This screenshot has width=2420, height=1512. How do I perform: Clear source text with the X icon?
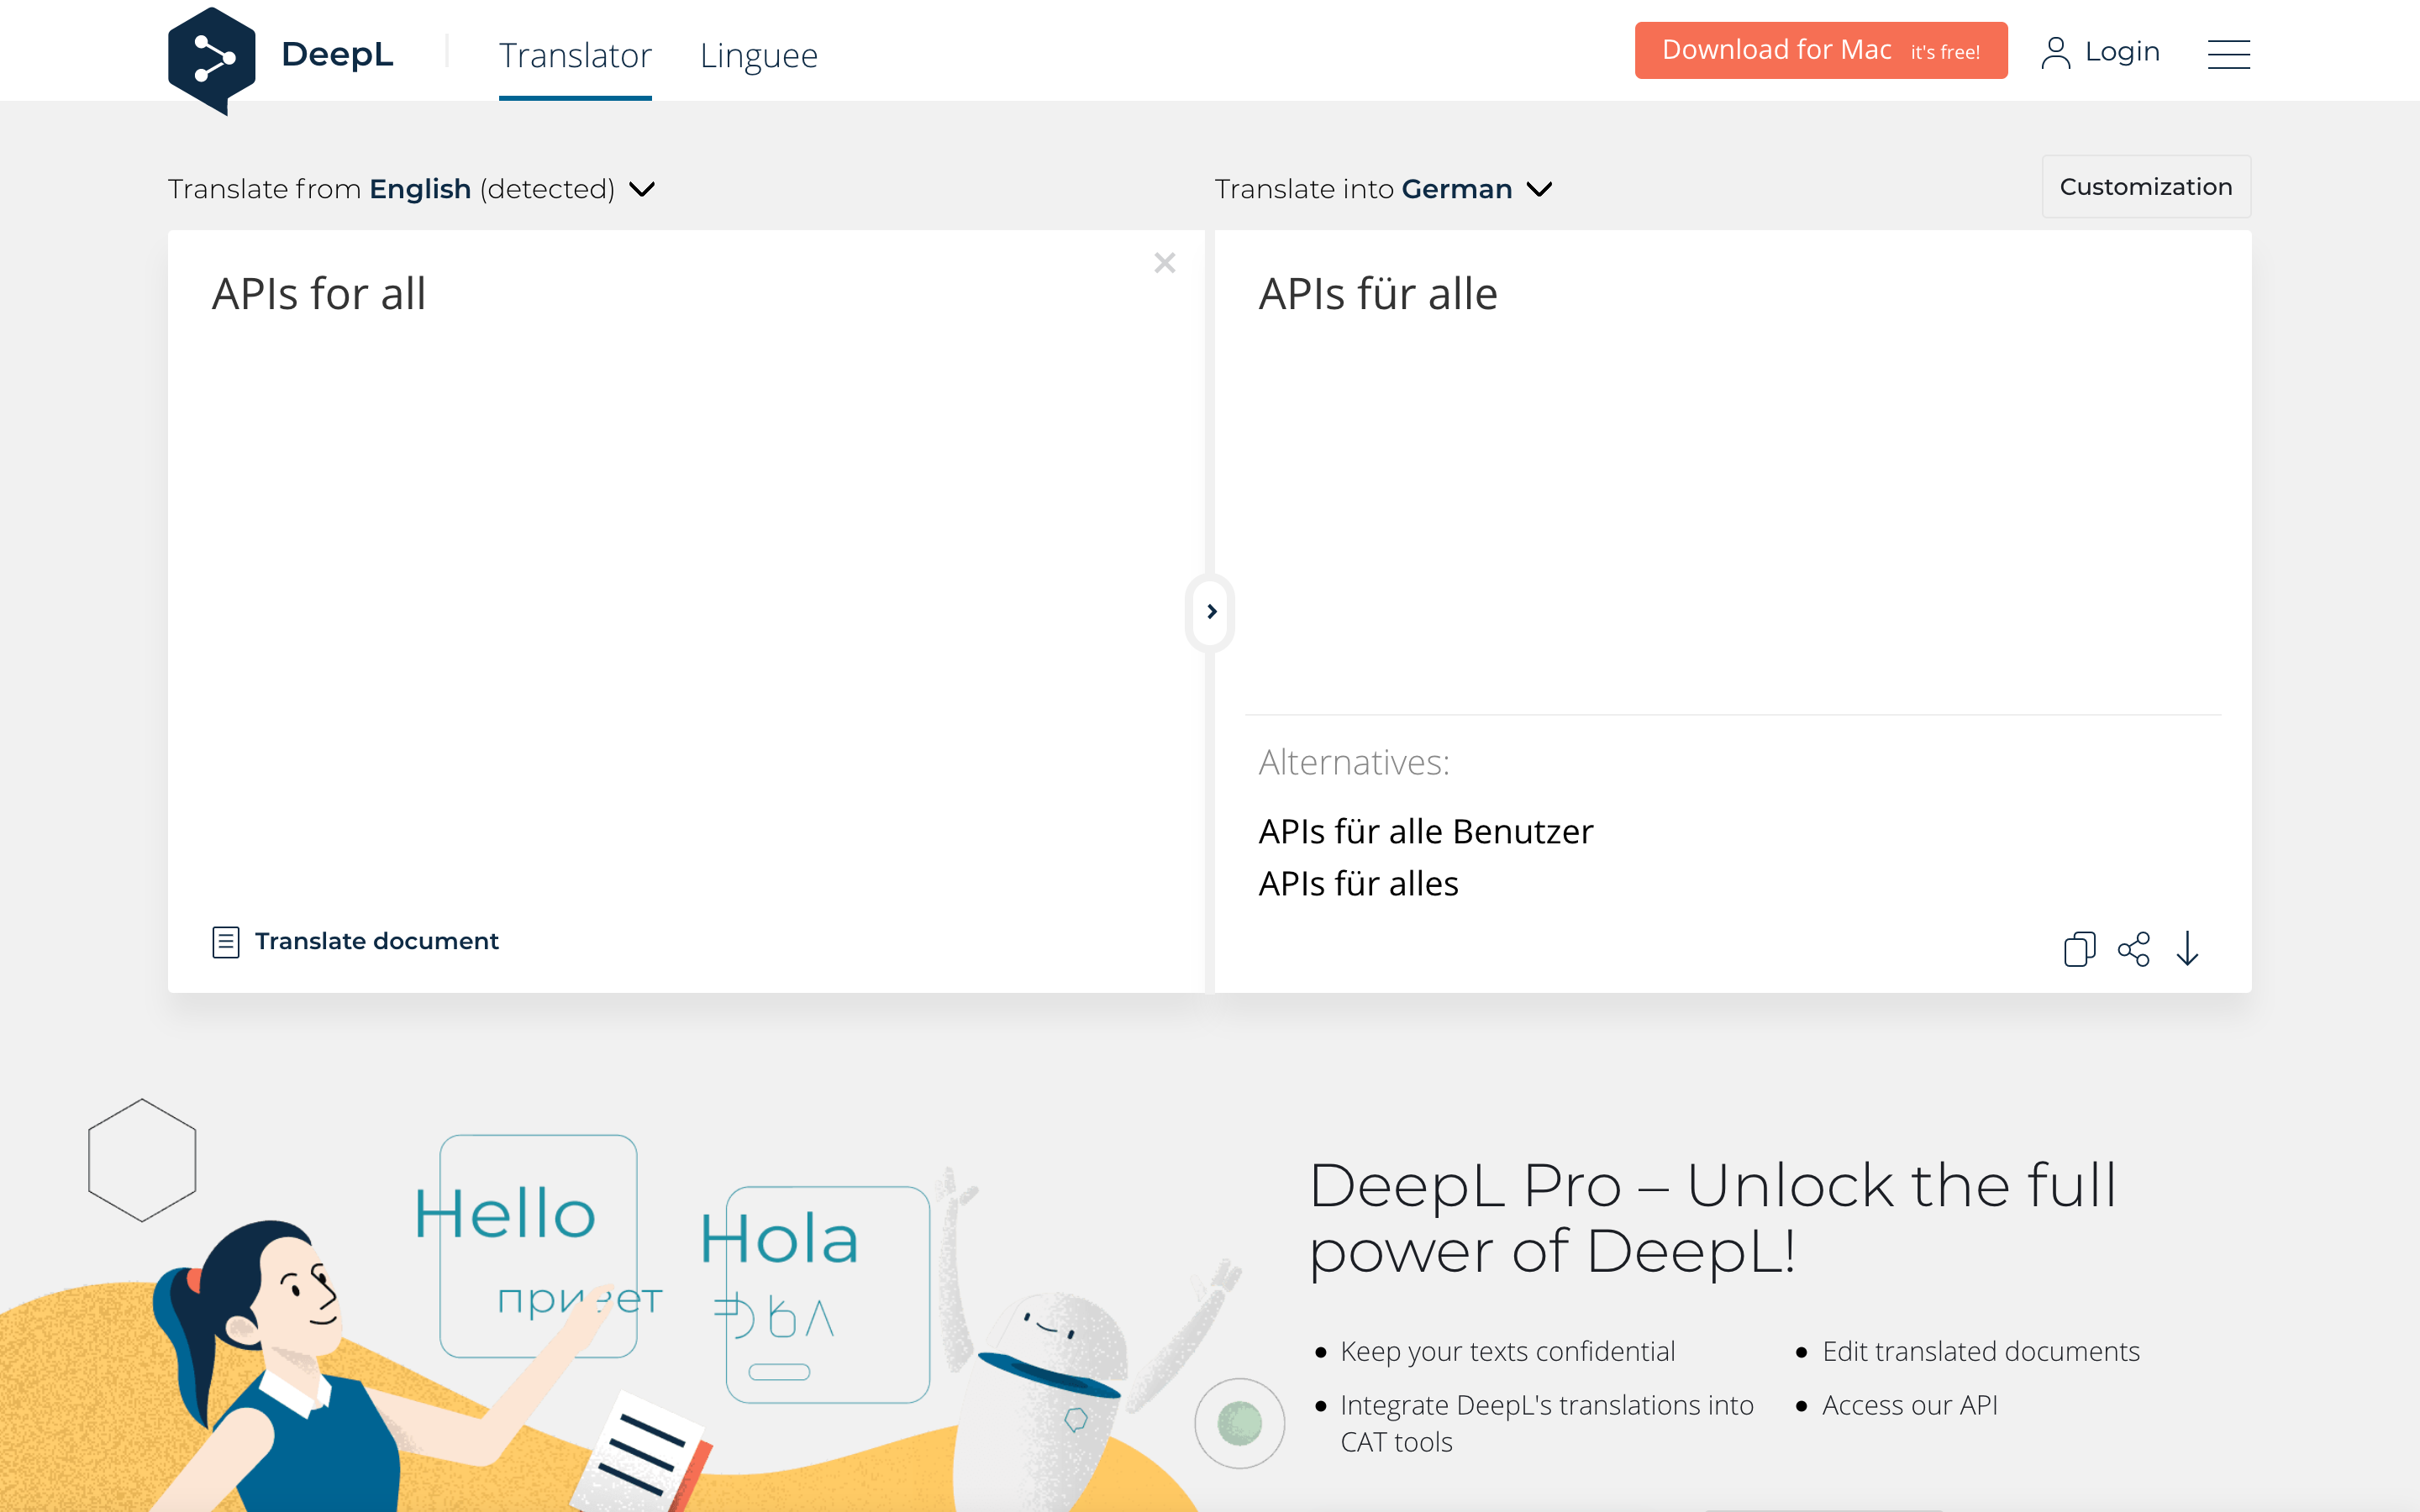coord(1164,263)
